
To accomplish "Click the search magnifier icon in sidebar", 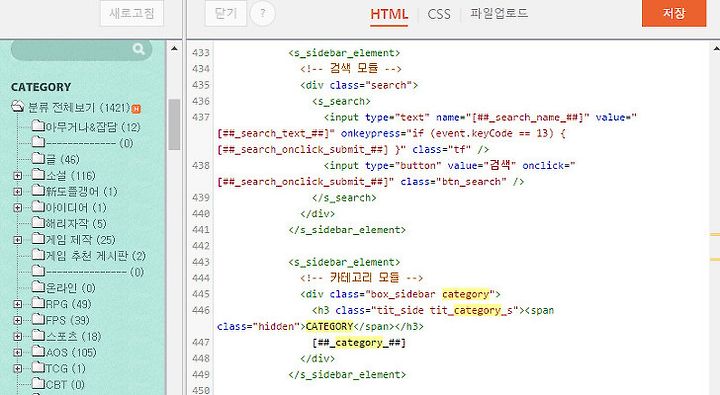I will click(x=138, y=49).
